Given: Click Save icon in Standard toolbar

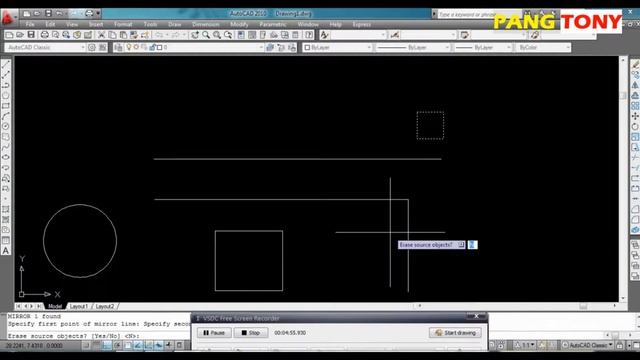Looking at the screenshot, I should tap(31, 35).
